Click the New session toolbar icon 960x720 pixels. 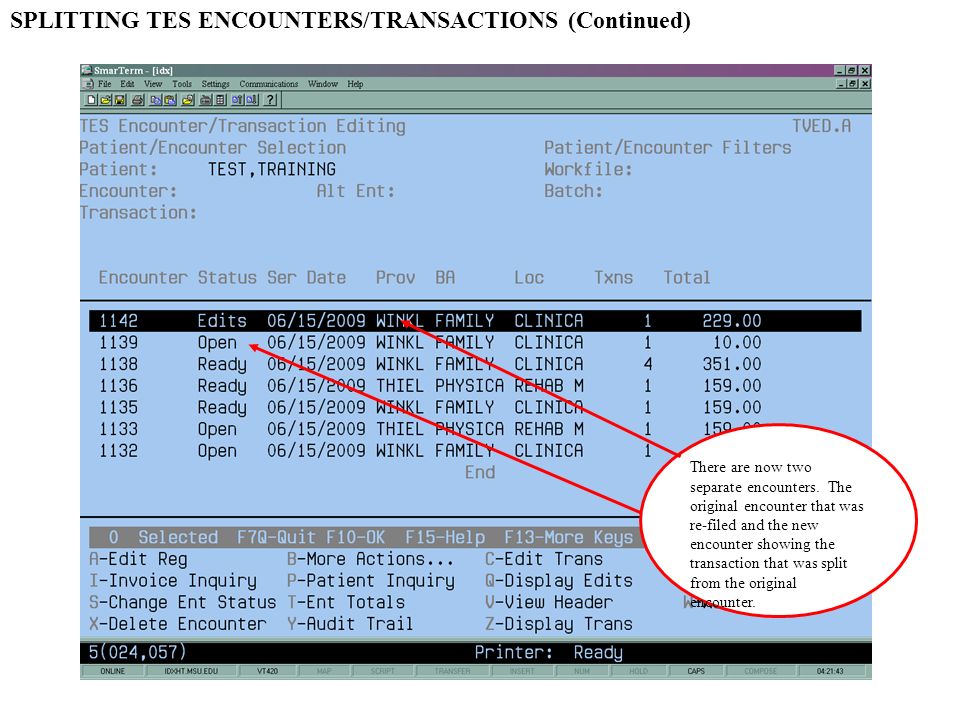[91, 99]
